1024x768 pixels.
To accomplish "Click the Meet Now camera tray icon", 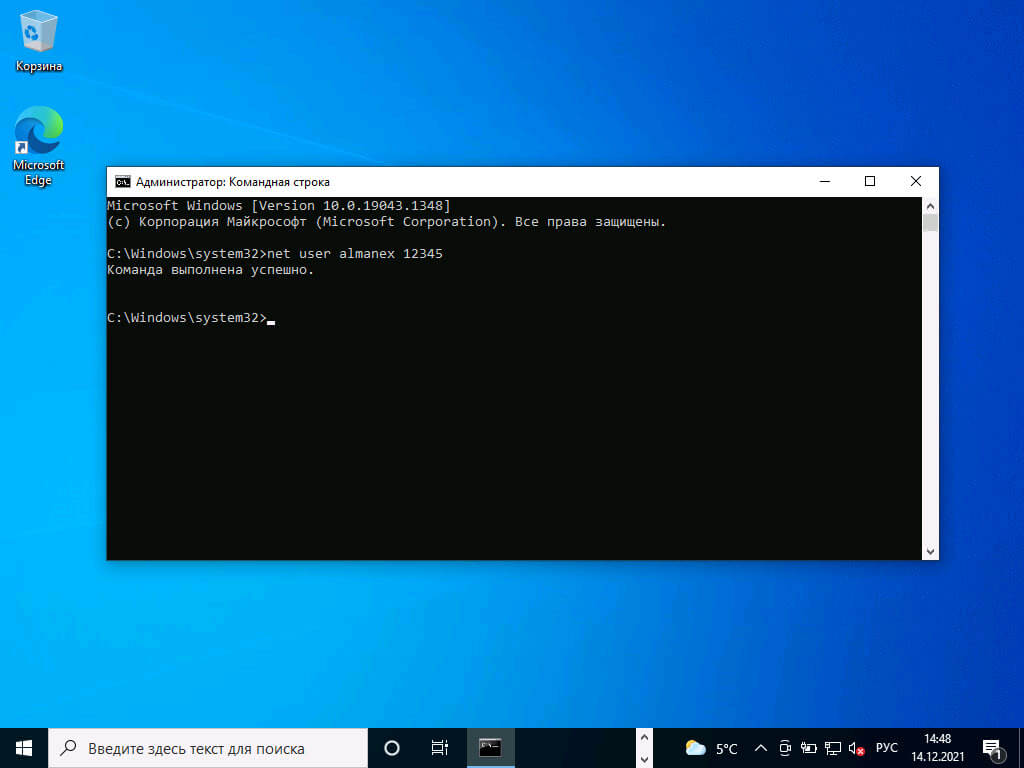I will coord(785,748).
